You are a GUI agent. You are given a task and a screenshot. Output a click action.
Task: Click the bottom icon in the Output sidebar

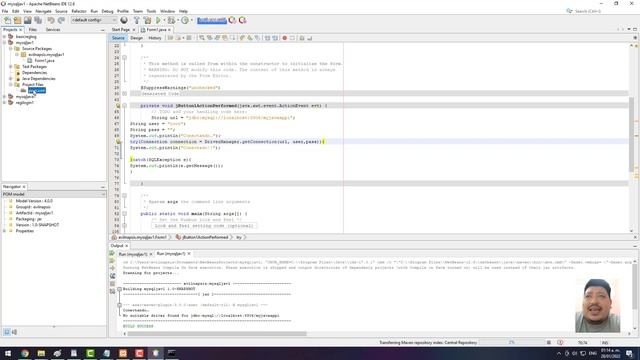[112, 291]
